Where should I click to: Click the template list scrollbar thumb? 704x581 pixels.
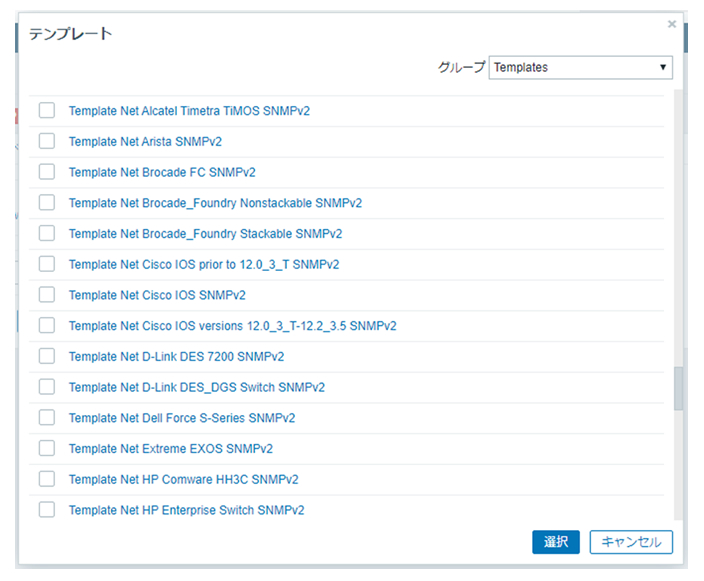[x=678, y=388]
